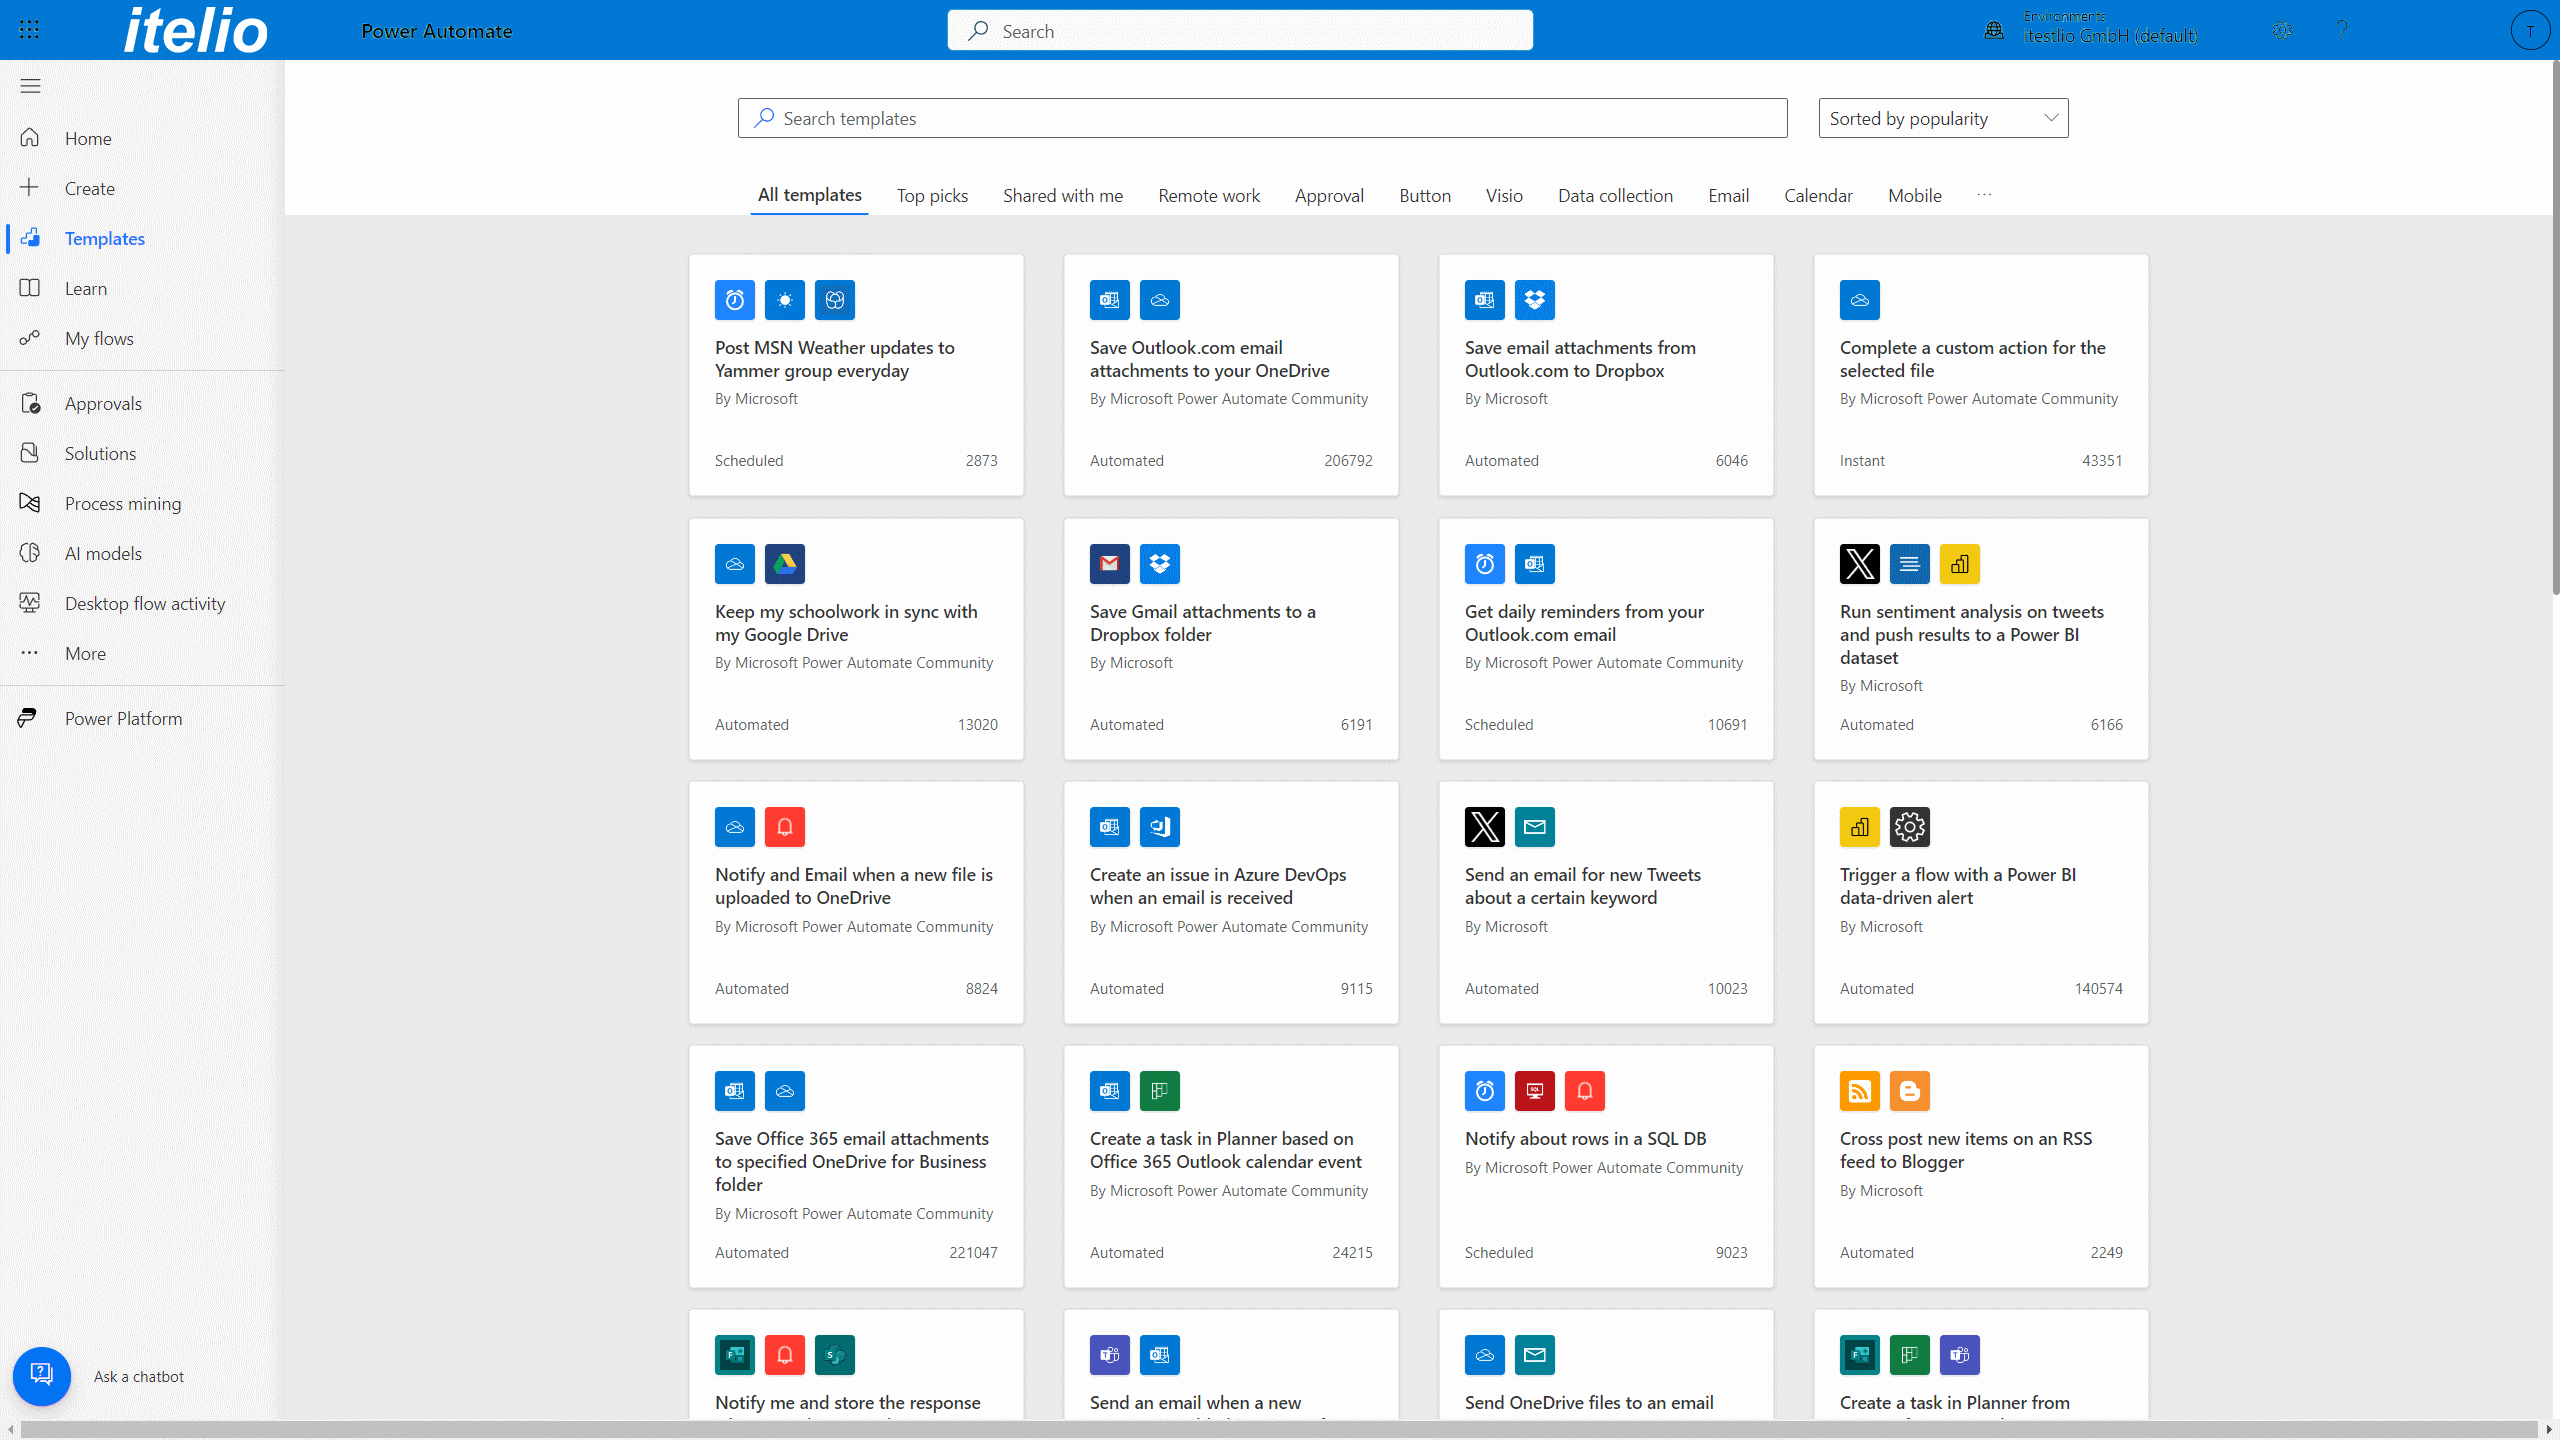Screen dimensions: 2560x1440
Task: Switch to the Mobile tab
Action: (1915, 196)
